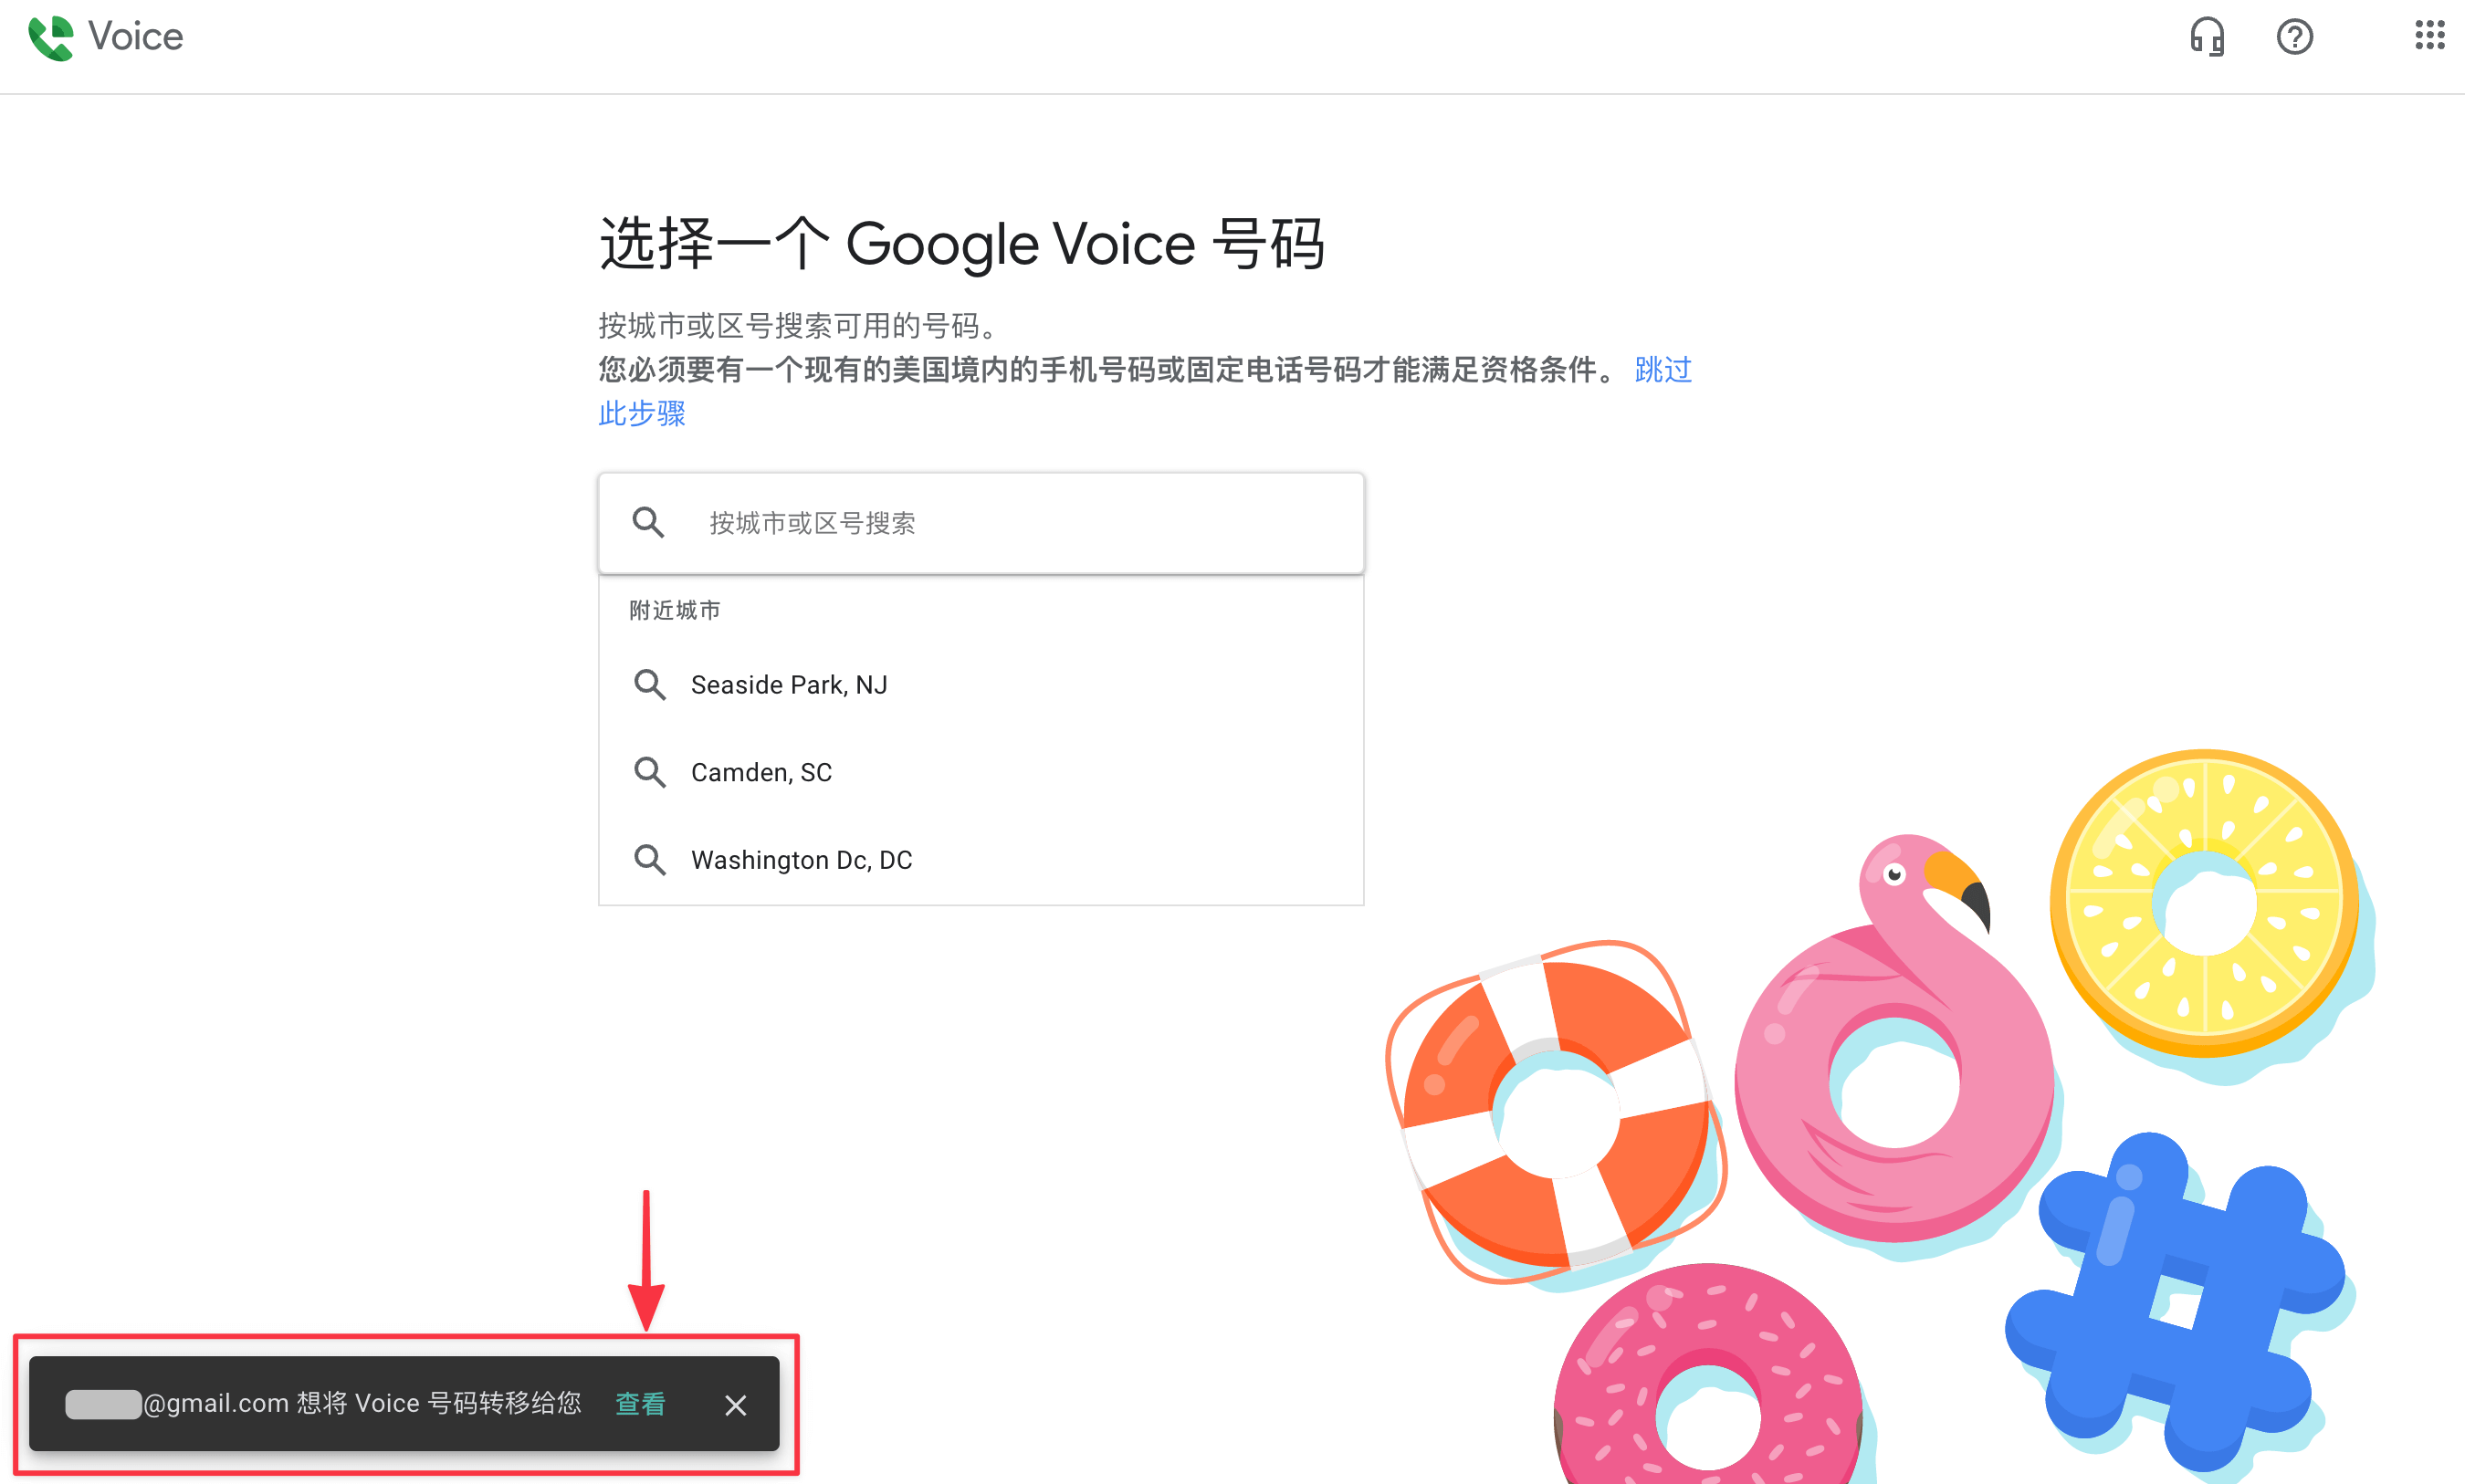
Task: Click the Voice text in the header
Action: (136, 37)
